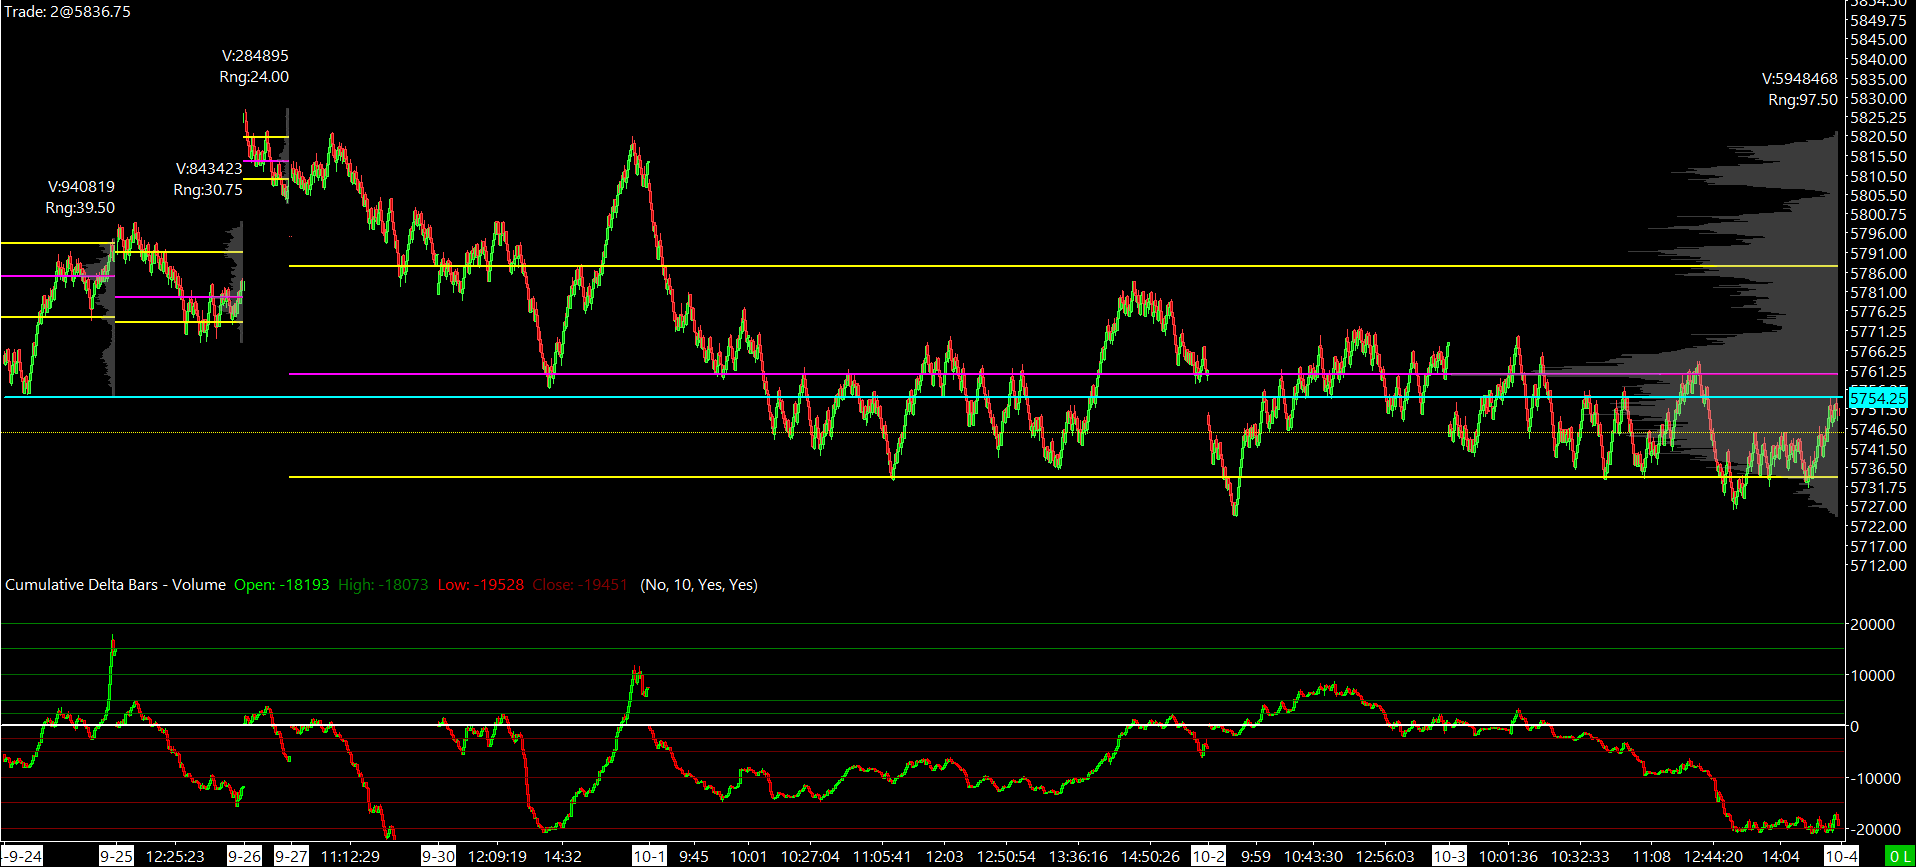Click the 11:05:41 time label
This screenshot has height=867, width=1916.
click(882, 856)
